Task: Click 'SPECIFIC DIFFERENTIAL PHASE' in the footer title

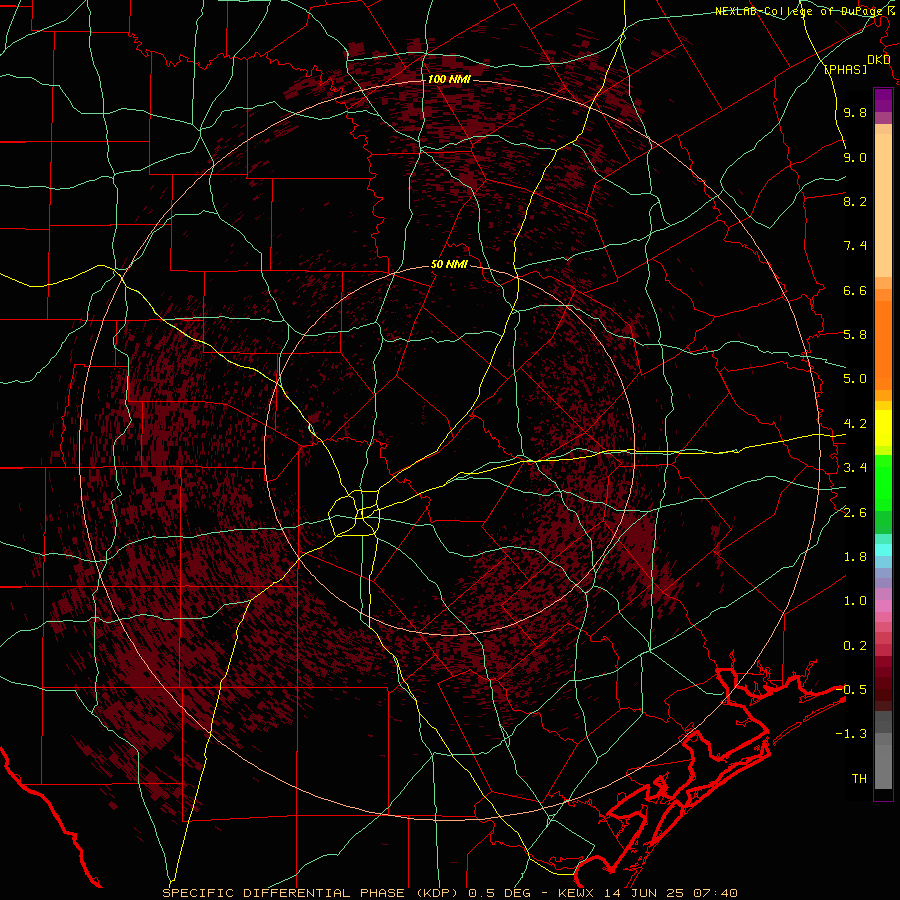Action: 284,893
